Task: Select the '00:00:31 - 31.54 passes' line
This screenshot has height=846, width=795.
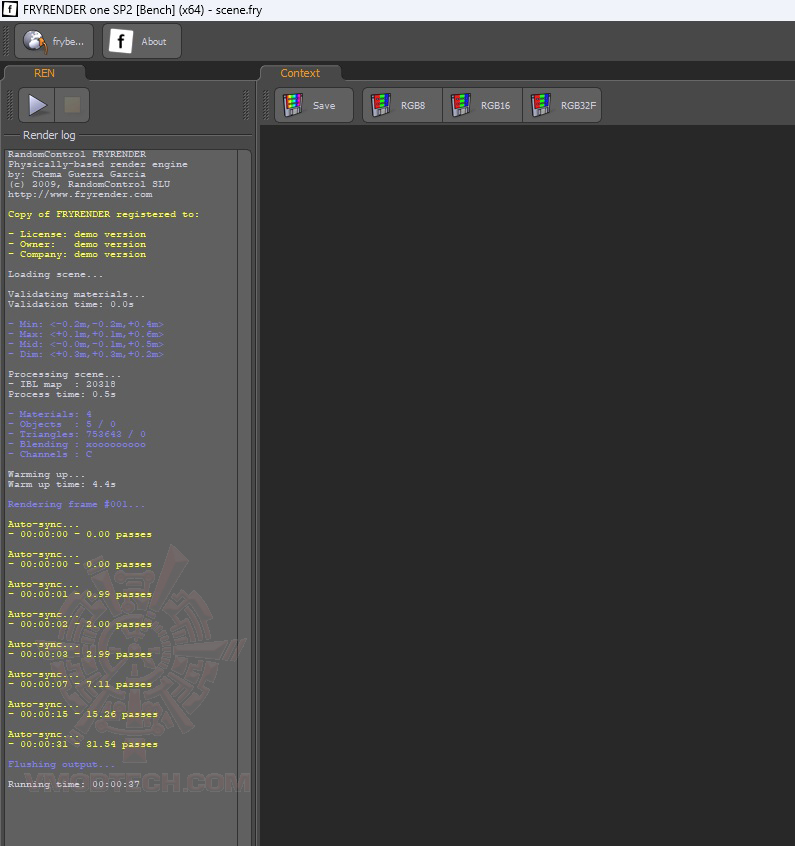Action: click(83, 745)
